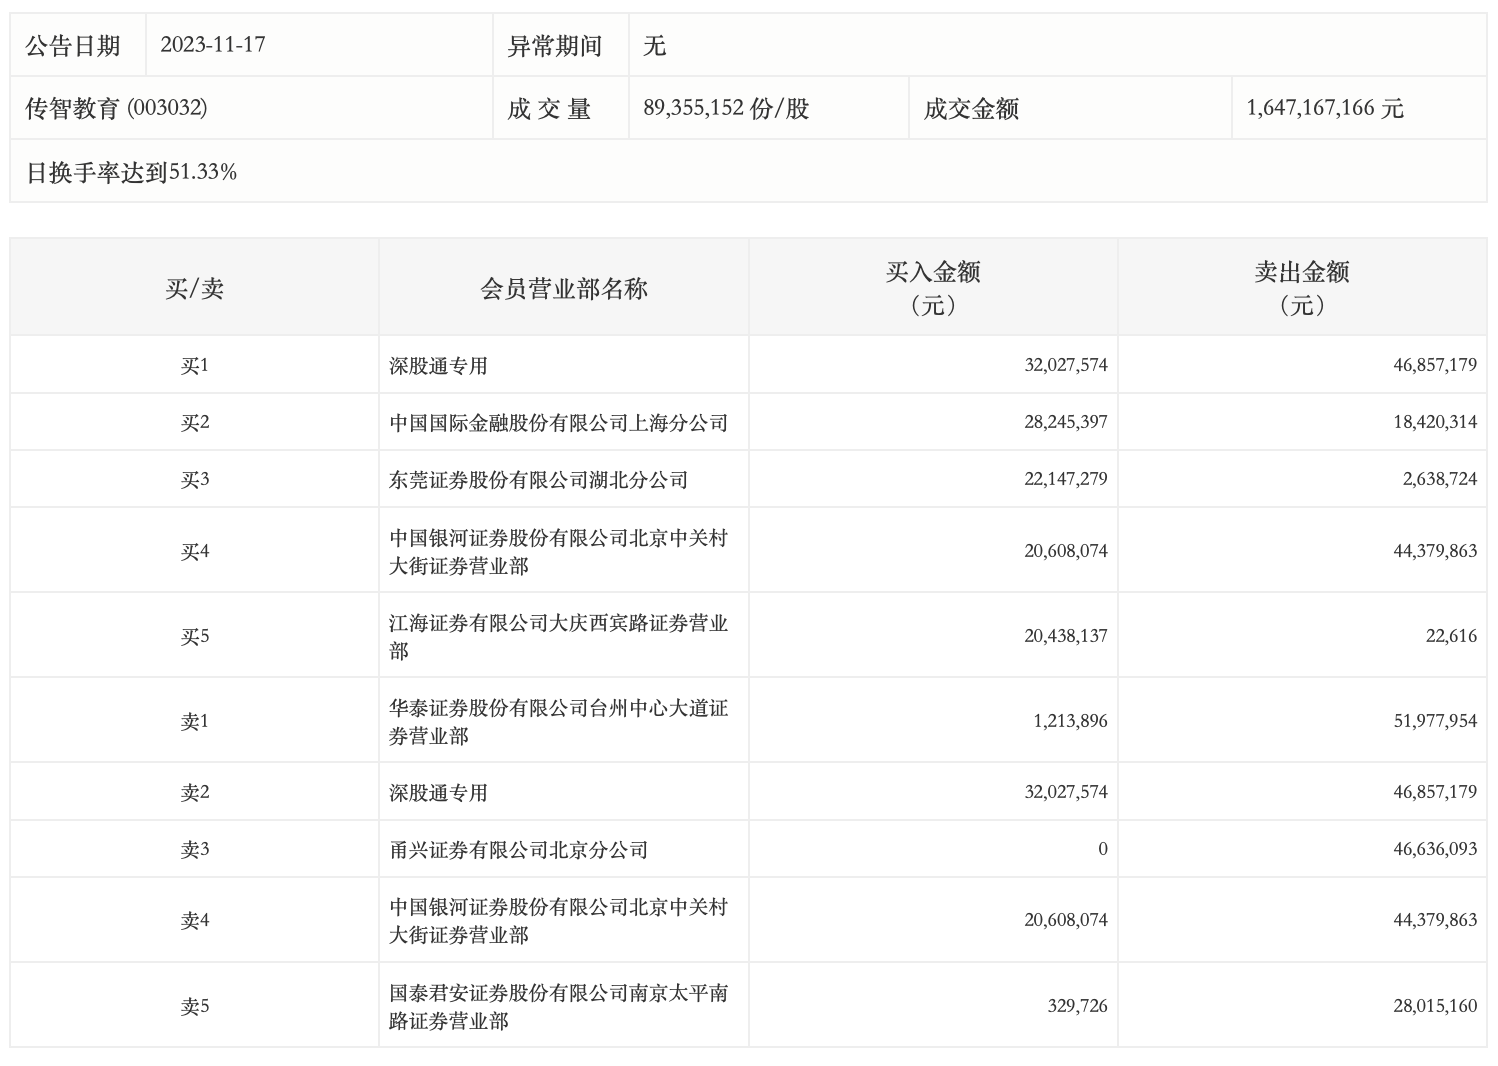Screen dimensions: 1498x1066
Task: Click turnover amount 1,647,167,166 元
Action: click(1325, 108)
